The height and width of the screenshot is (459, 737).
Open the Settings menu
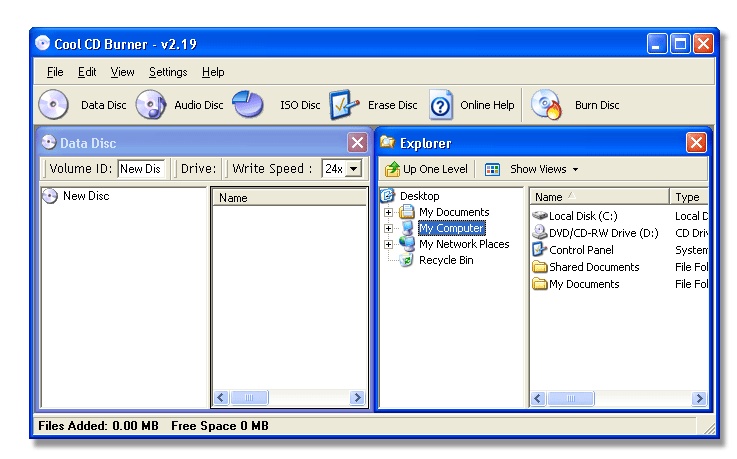pyautogui.click(x=168, y=72)
